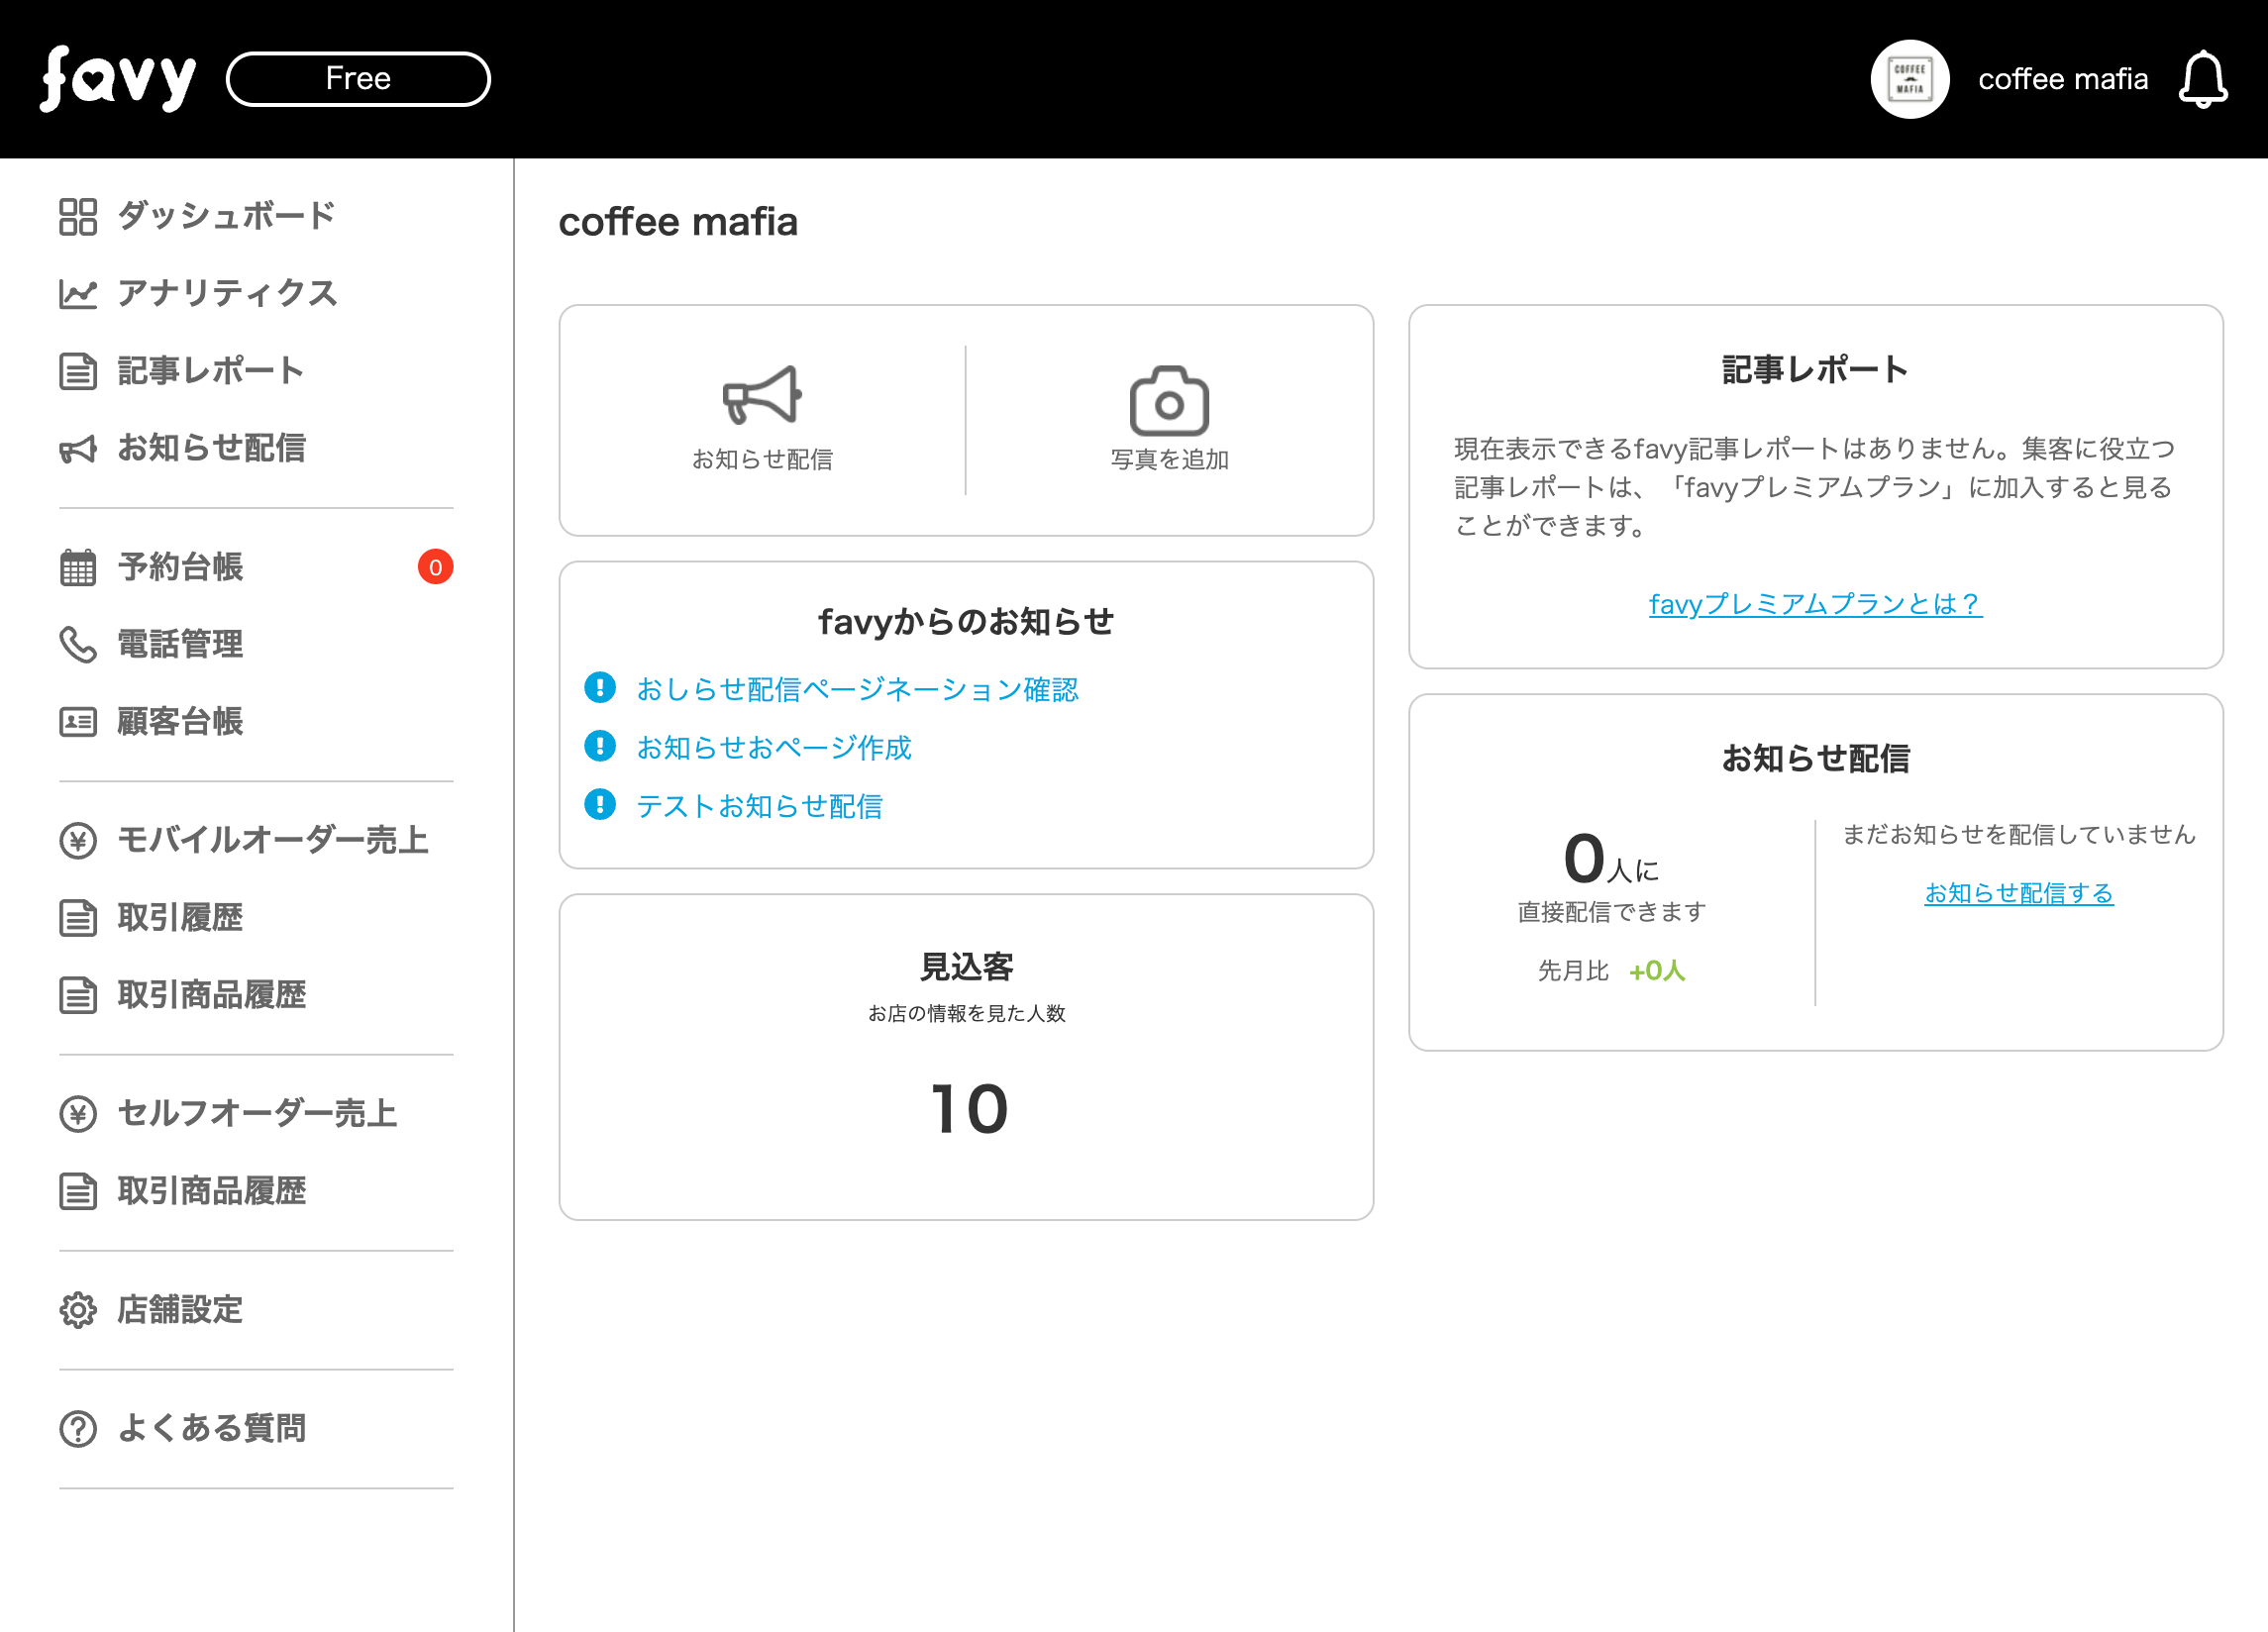Image resolution: width=2268 pixels, height=1632 pixels.
Task: Click the red 0 badge beside 予約台帳
Action: (x=435, y=567)
